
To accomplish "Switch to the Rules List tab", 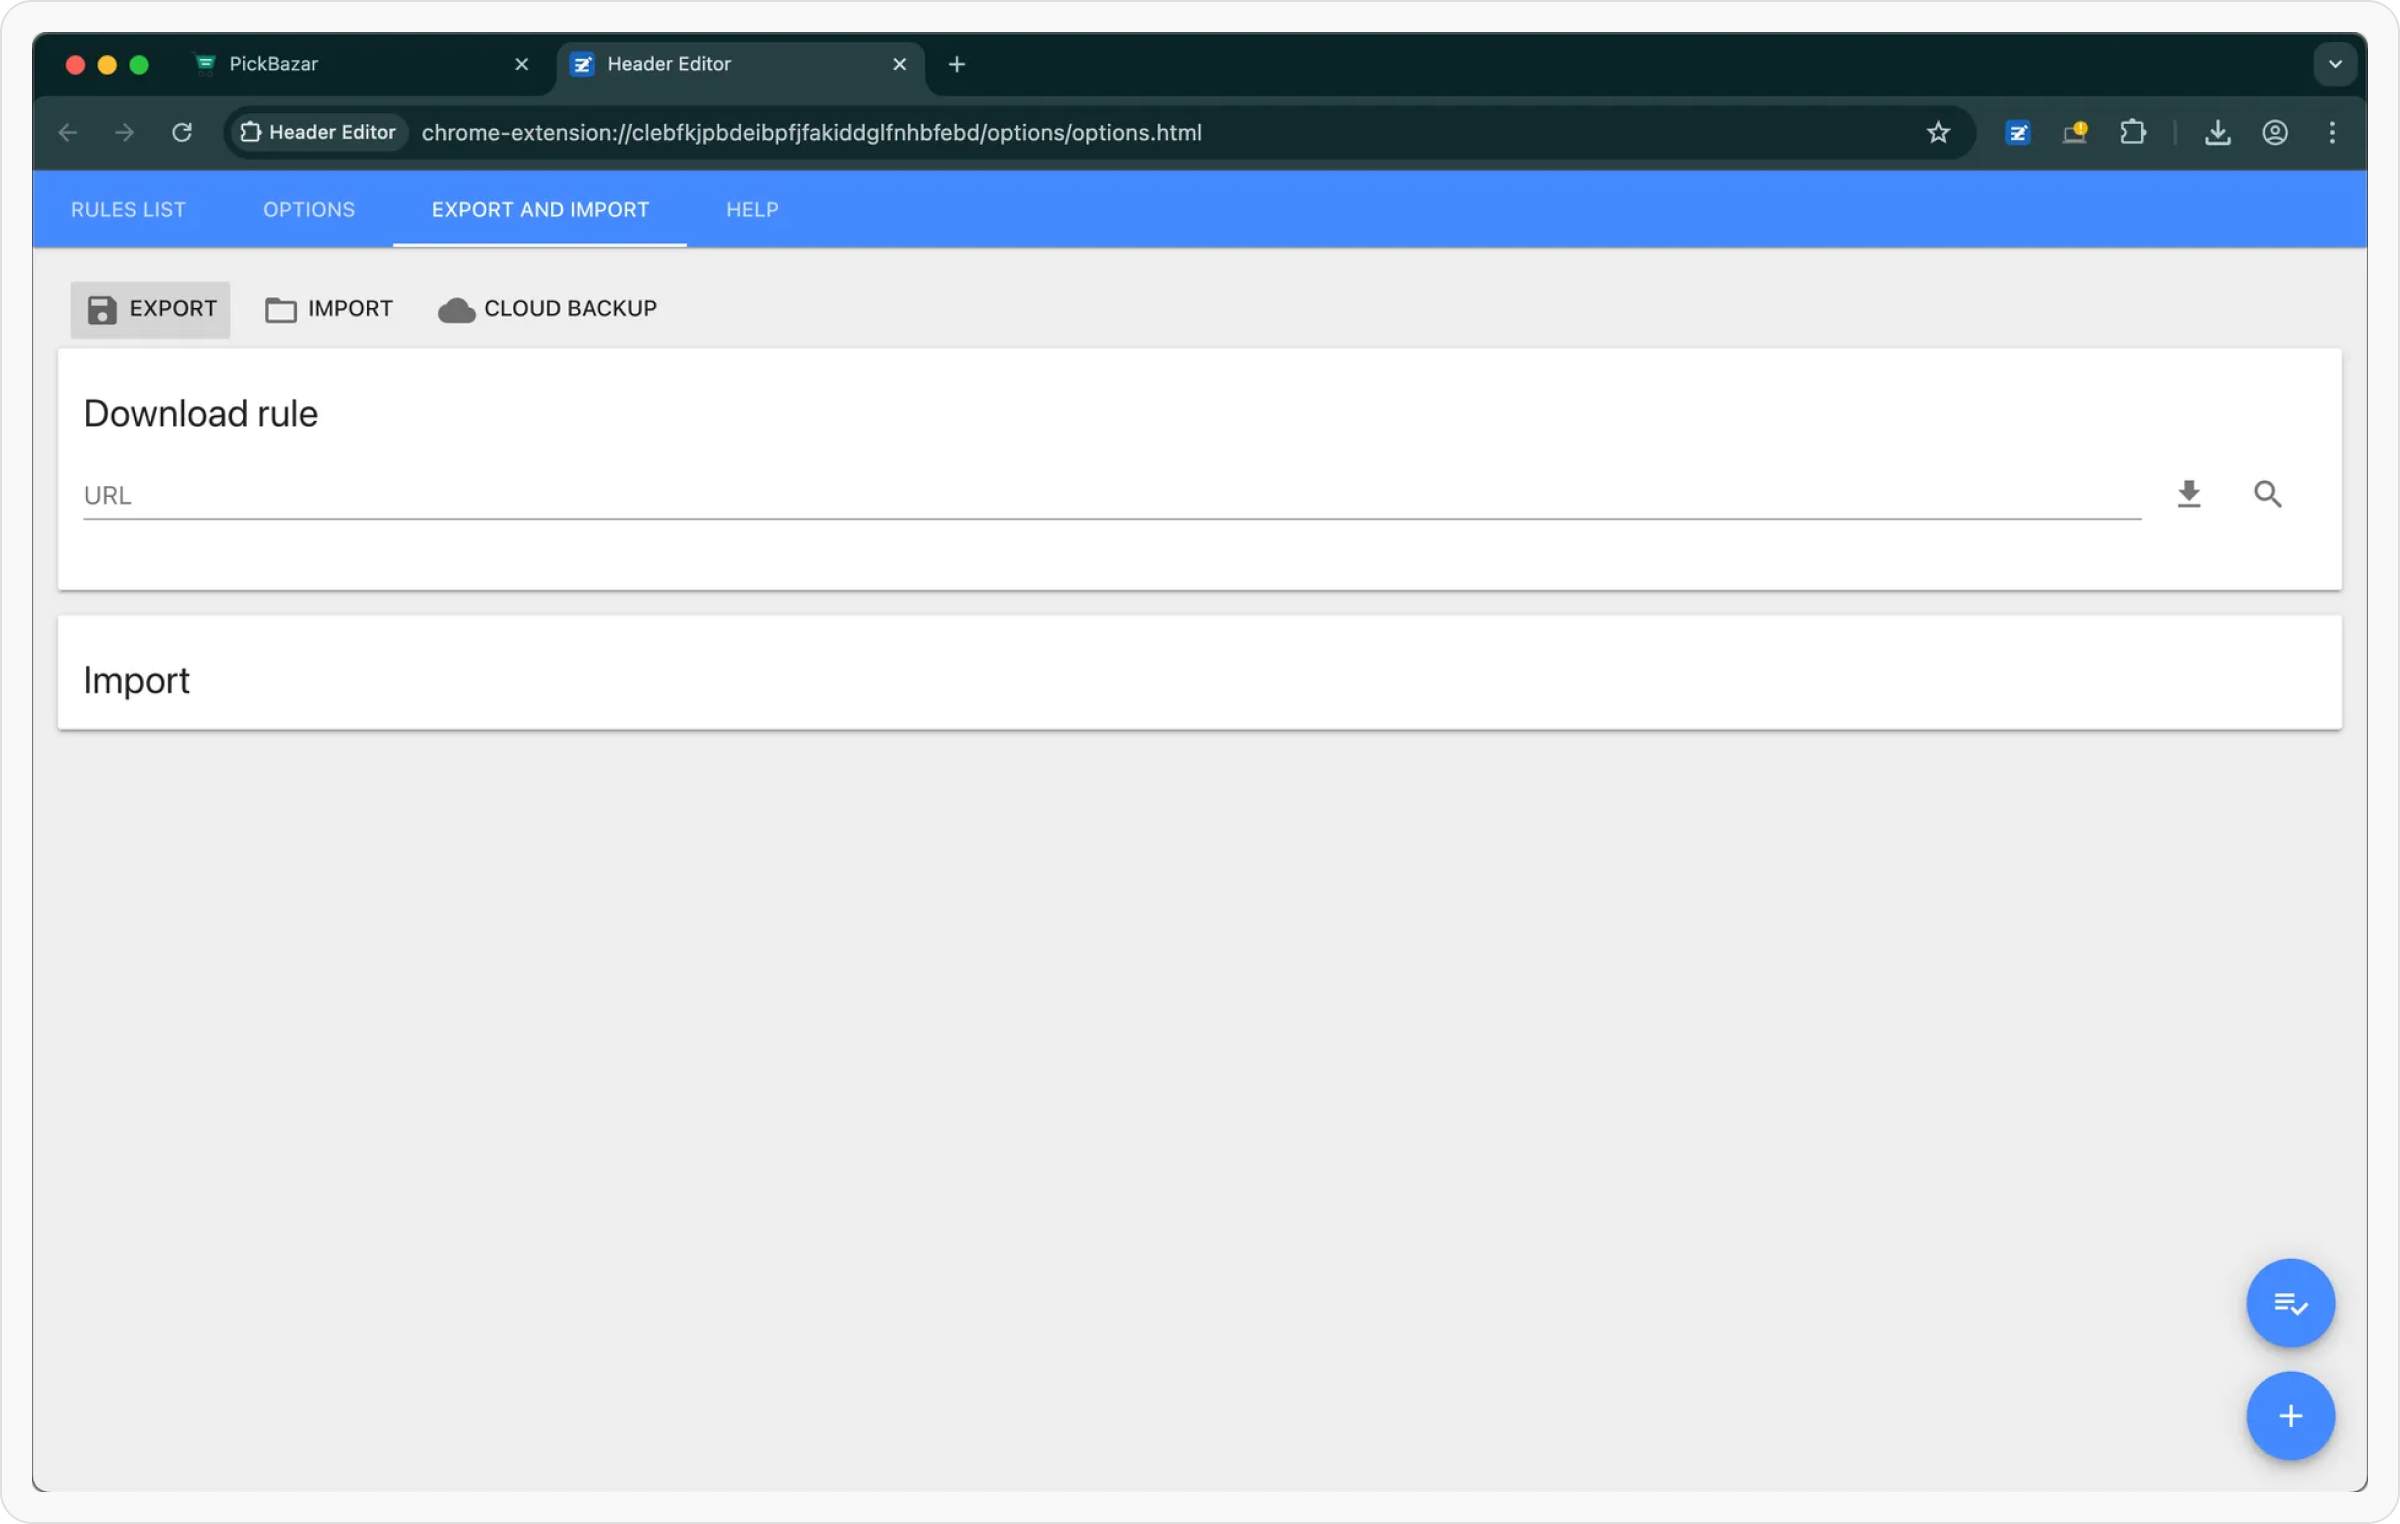I will [x=128, y=210].
